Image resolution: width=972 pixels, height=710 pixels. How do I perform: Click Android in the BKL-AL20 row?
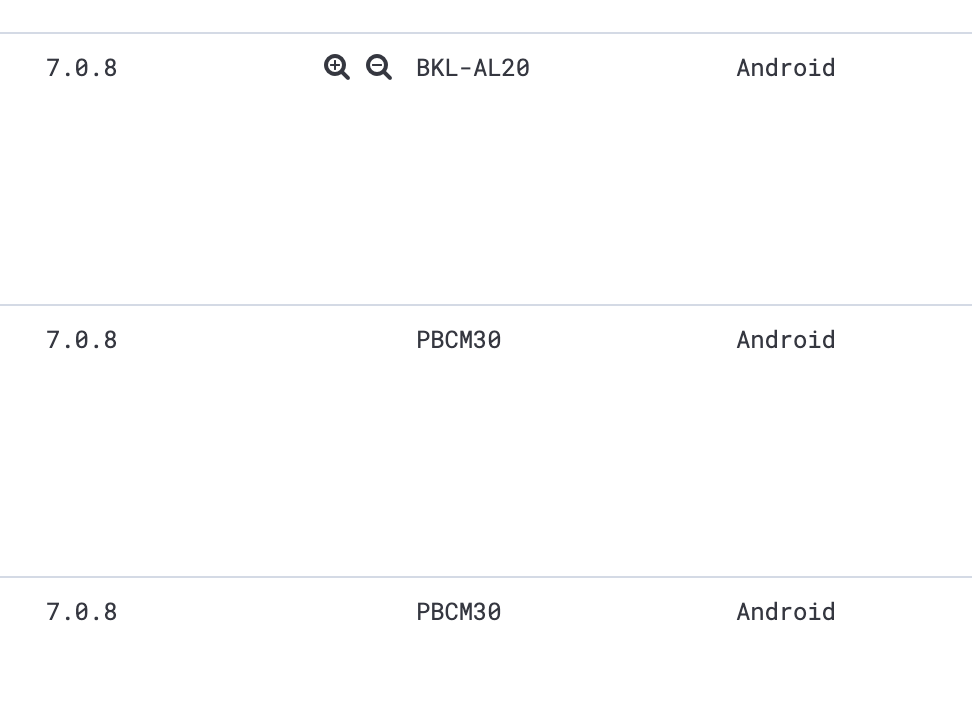[x=786, y=68]
